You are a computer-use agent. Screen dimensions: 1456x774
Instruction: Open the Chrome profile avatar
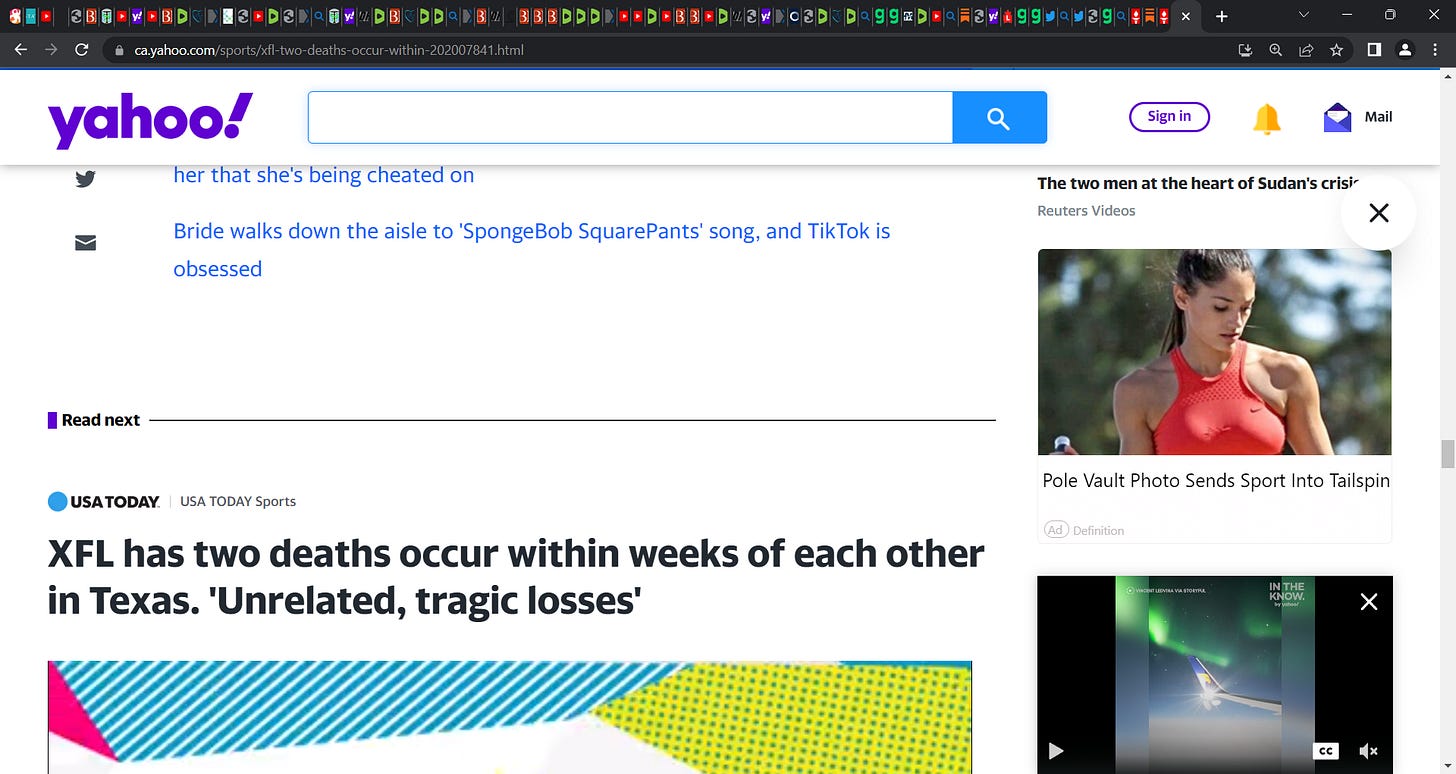1404,50
